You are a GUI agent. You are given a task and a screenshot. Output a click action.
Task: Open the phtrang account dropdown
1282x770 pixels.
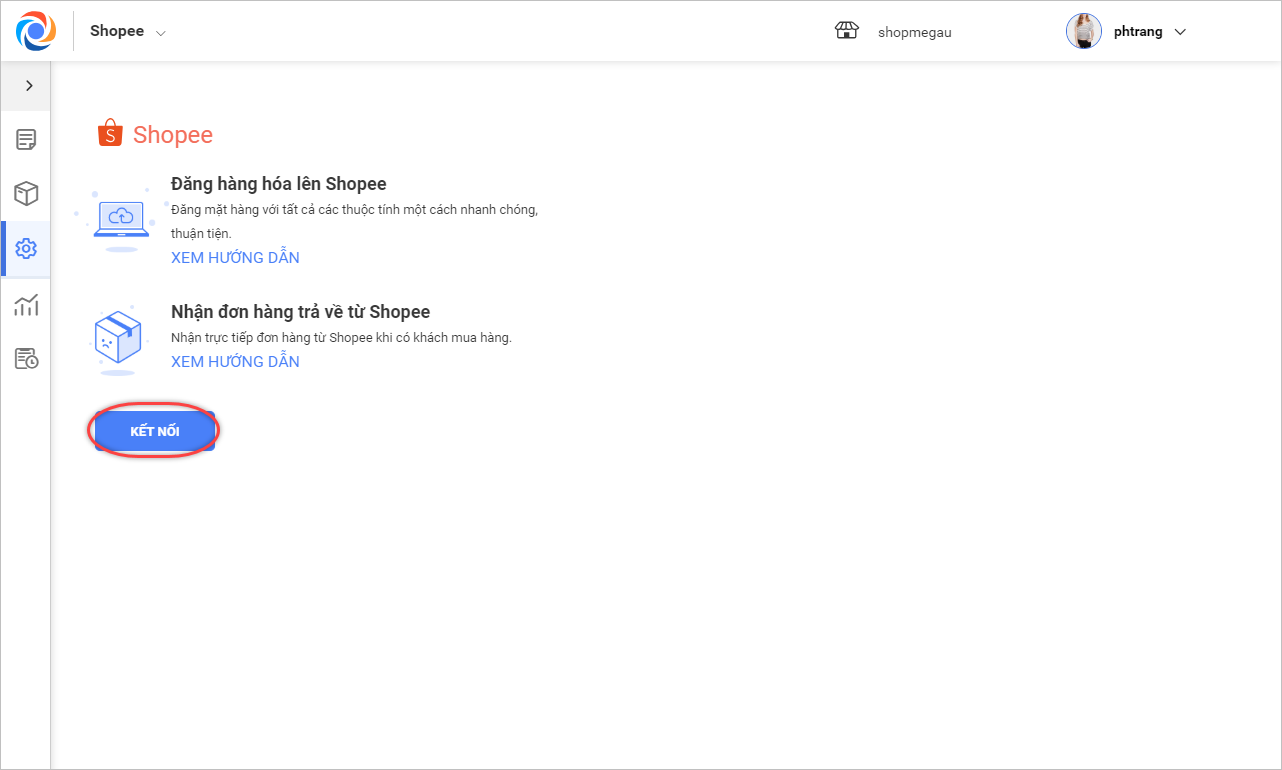tap(1150, 31)
